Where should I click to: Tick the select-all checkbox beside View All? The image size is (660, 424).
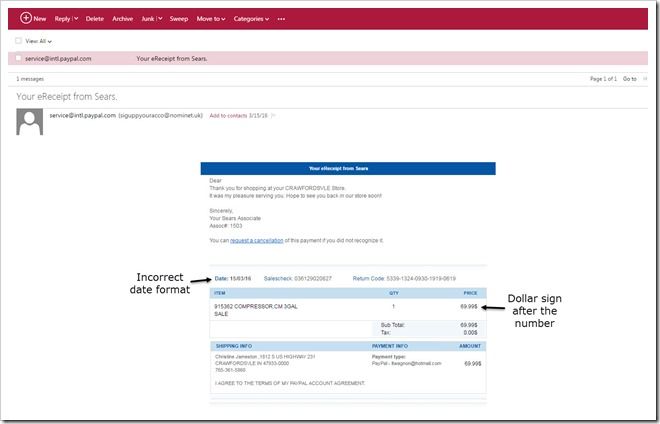[18, 41]
